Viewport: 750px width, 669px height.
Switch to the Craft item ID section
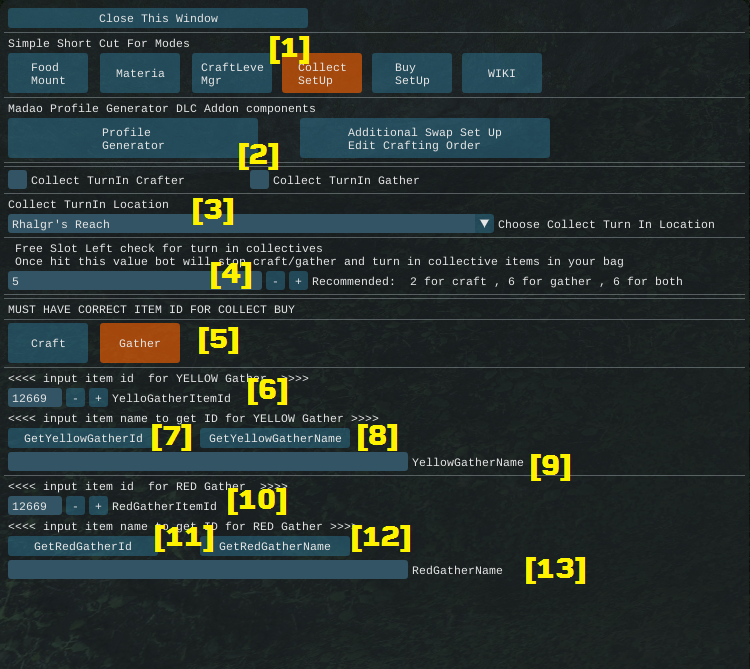48,343
